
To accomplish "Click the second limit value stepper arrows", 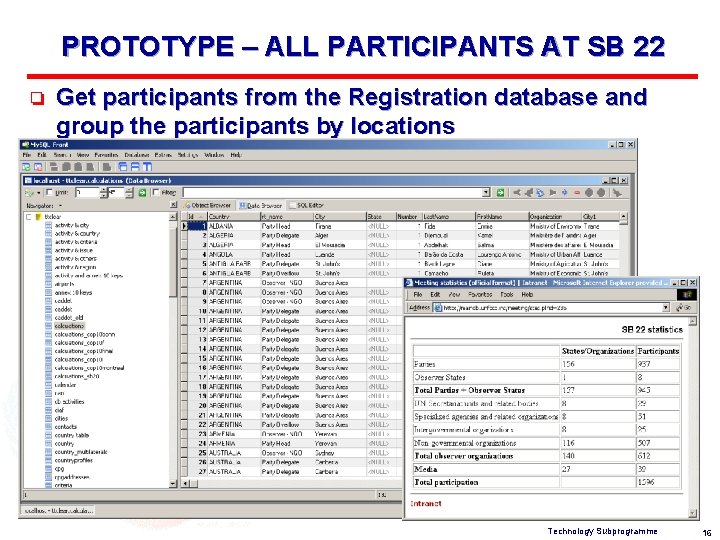I will coord(129,192).
